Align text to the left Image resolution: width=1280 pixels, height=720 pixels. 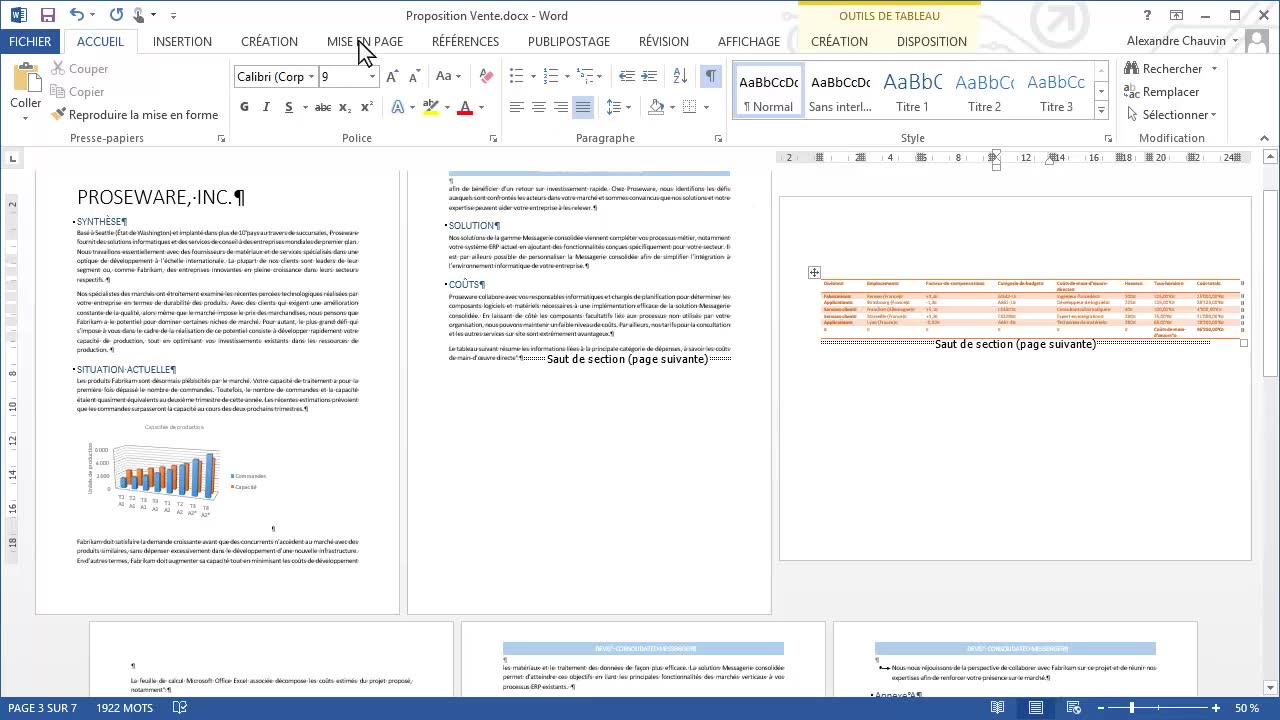tap(516, 107)
